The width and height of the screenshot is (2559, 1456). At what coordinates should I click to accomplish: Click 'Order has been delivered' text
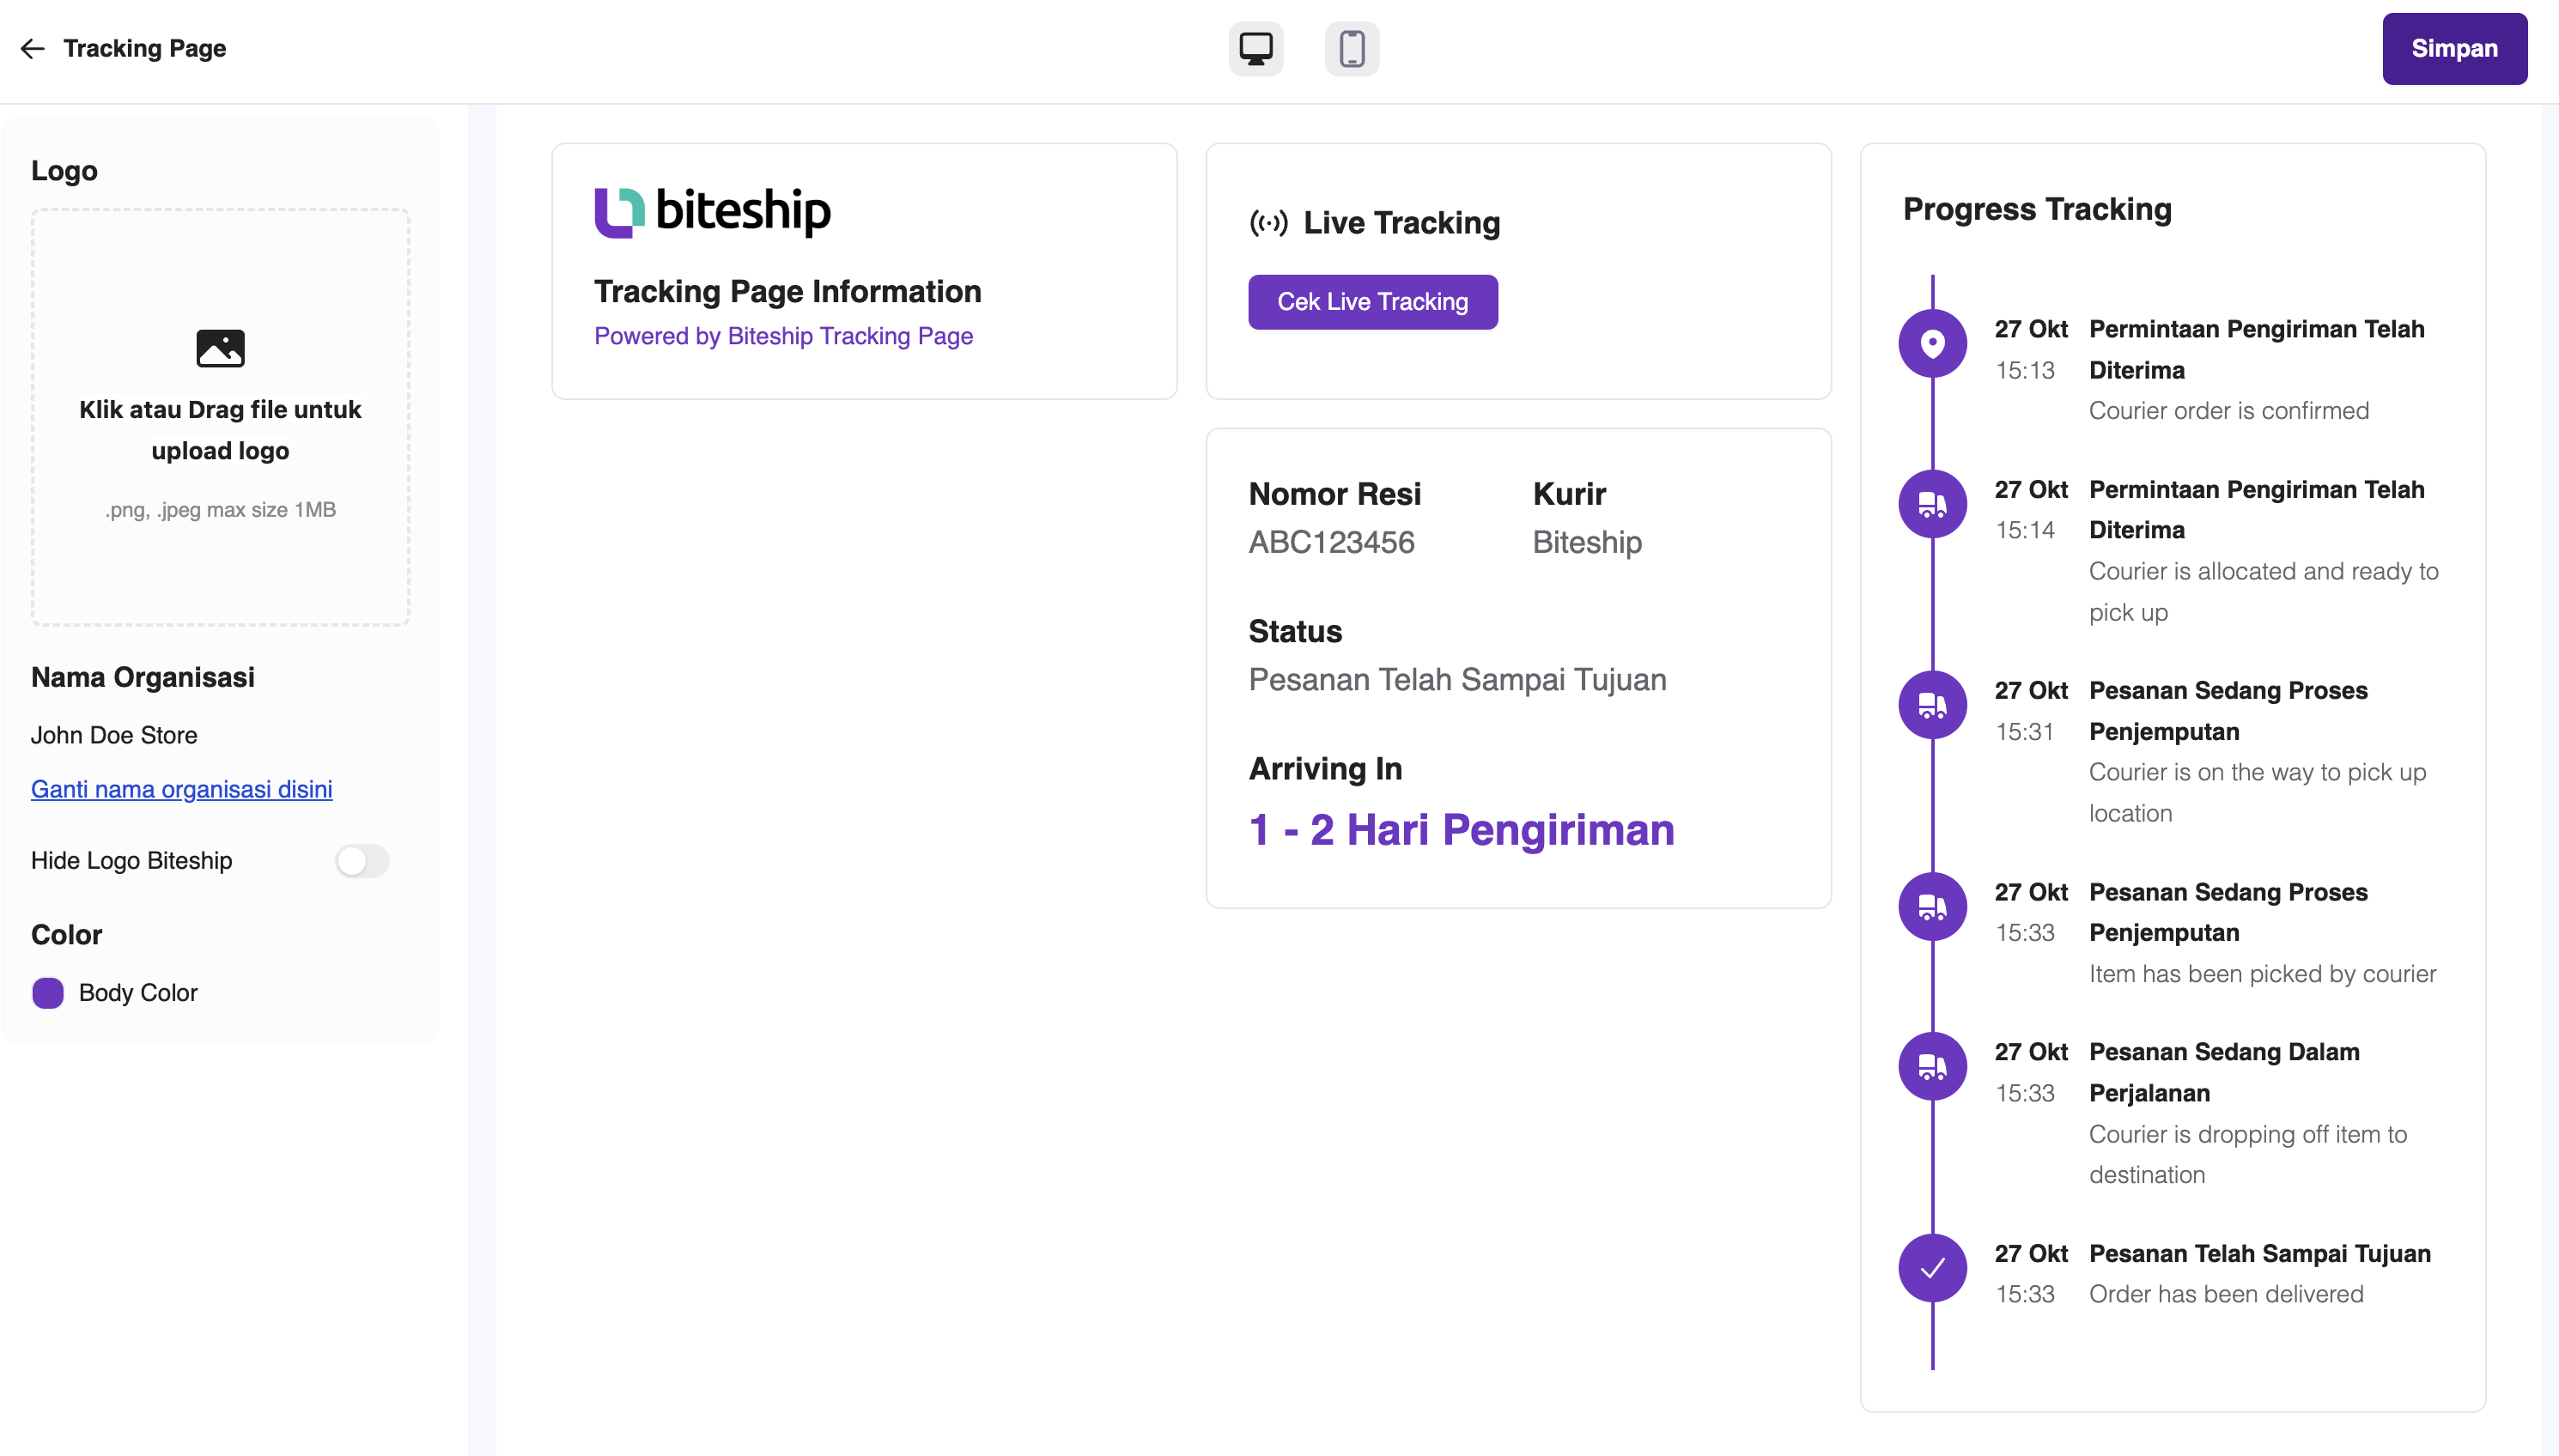[2226, 1294]
